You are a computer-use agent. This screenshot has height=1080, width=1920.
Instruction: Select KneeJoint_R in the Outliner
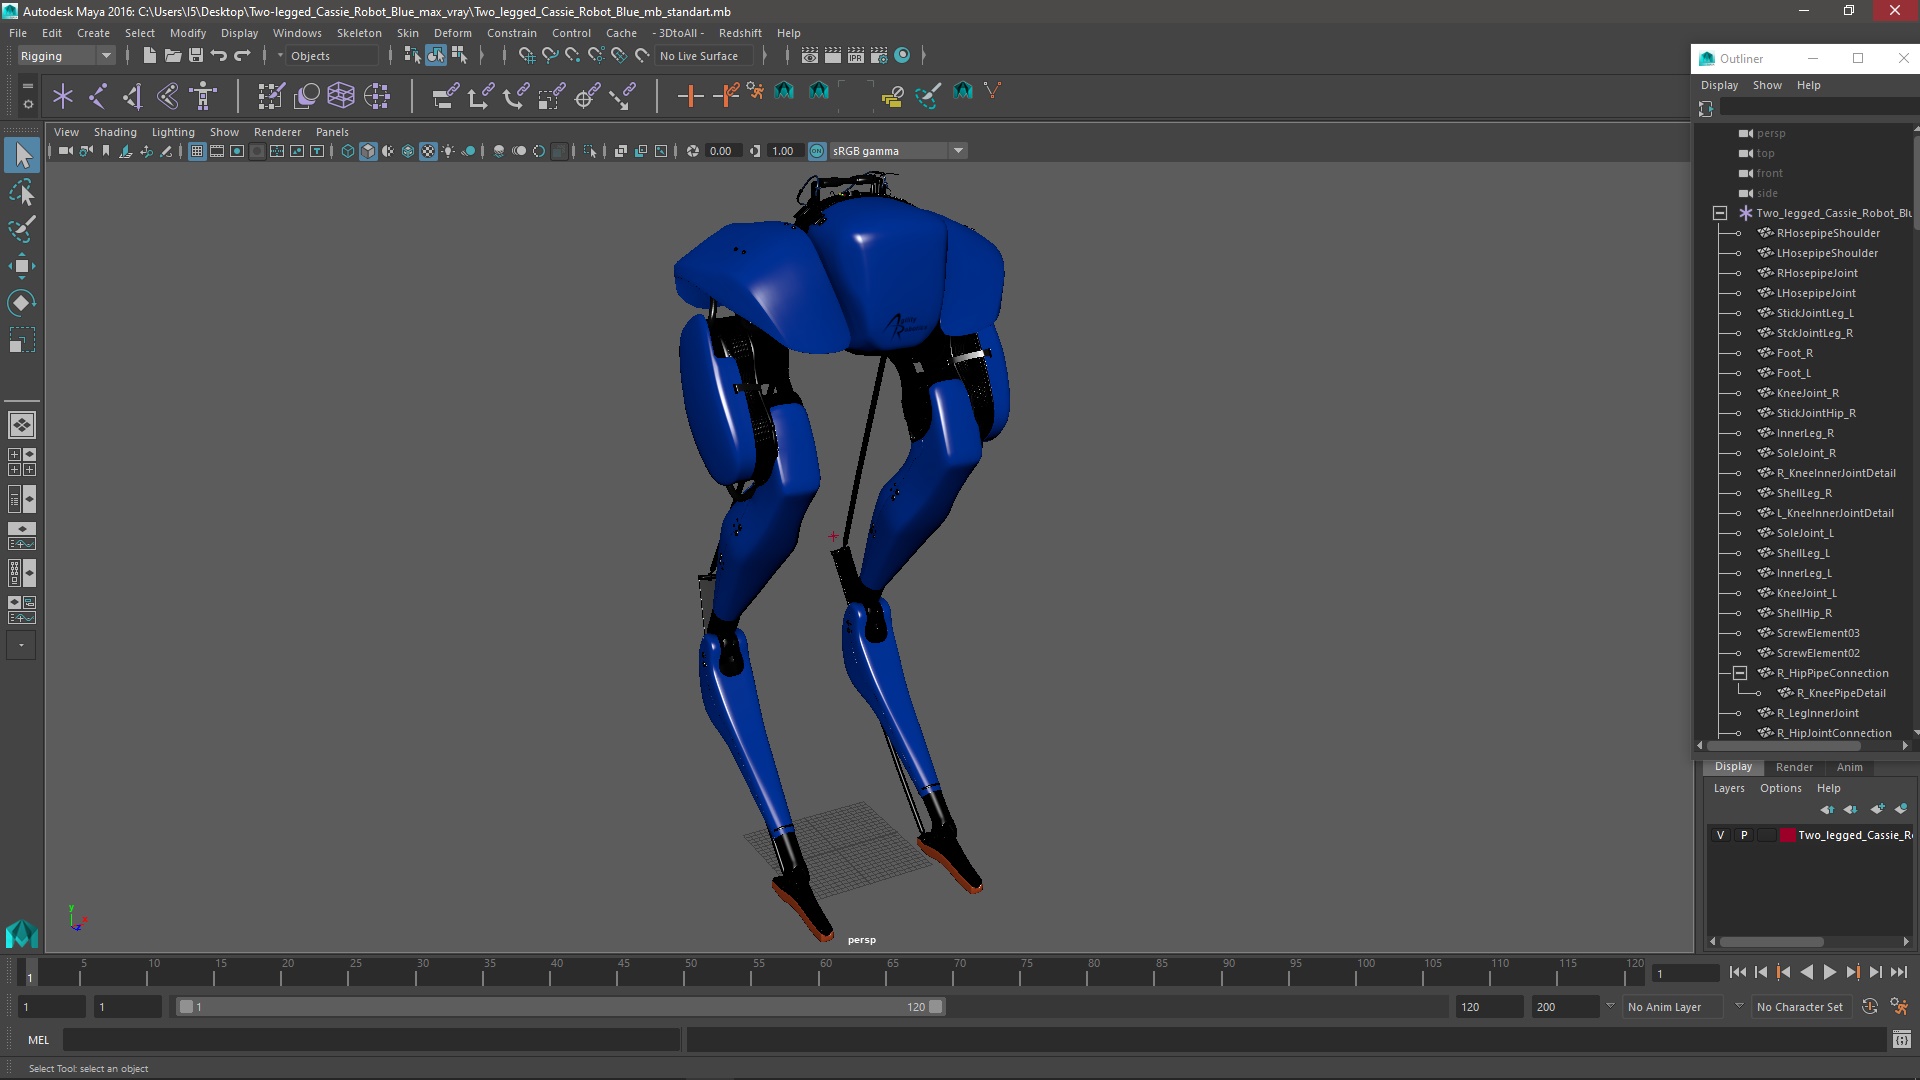coord(1807,393)
